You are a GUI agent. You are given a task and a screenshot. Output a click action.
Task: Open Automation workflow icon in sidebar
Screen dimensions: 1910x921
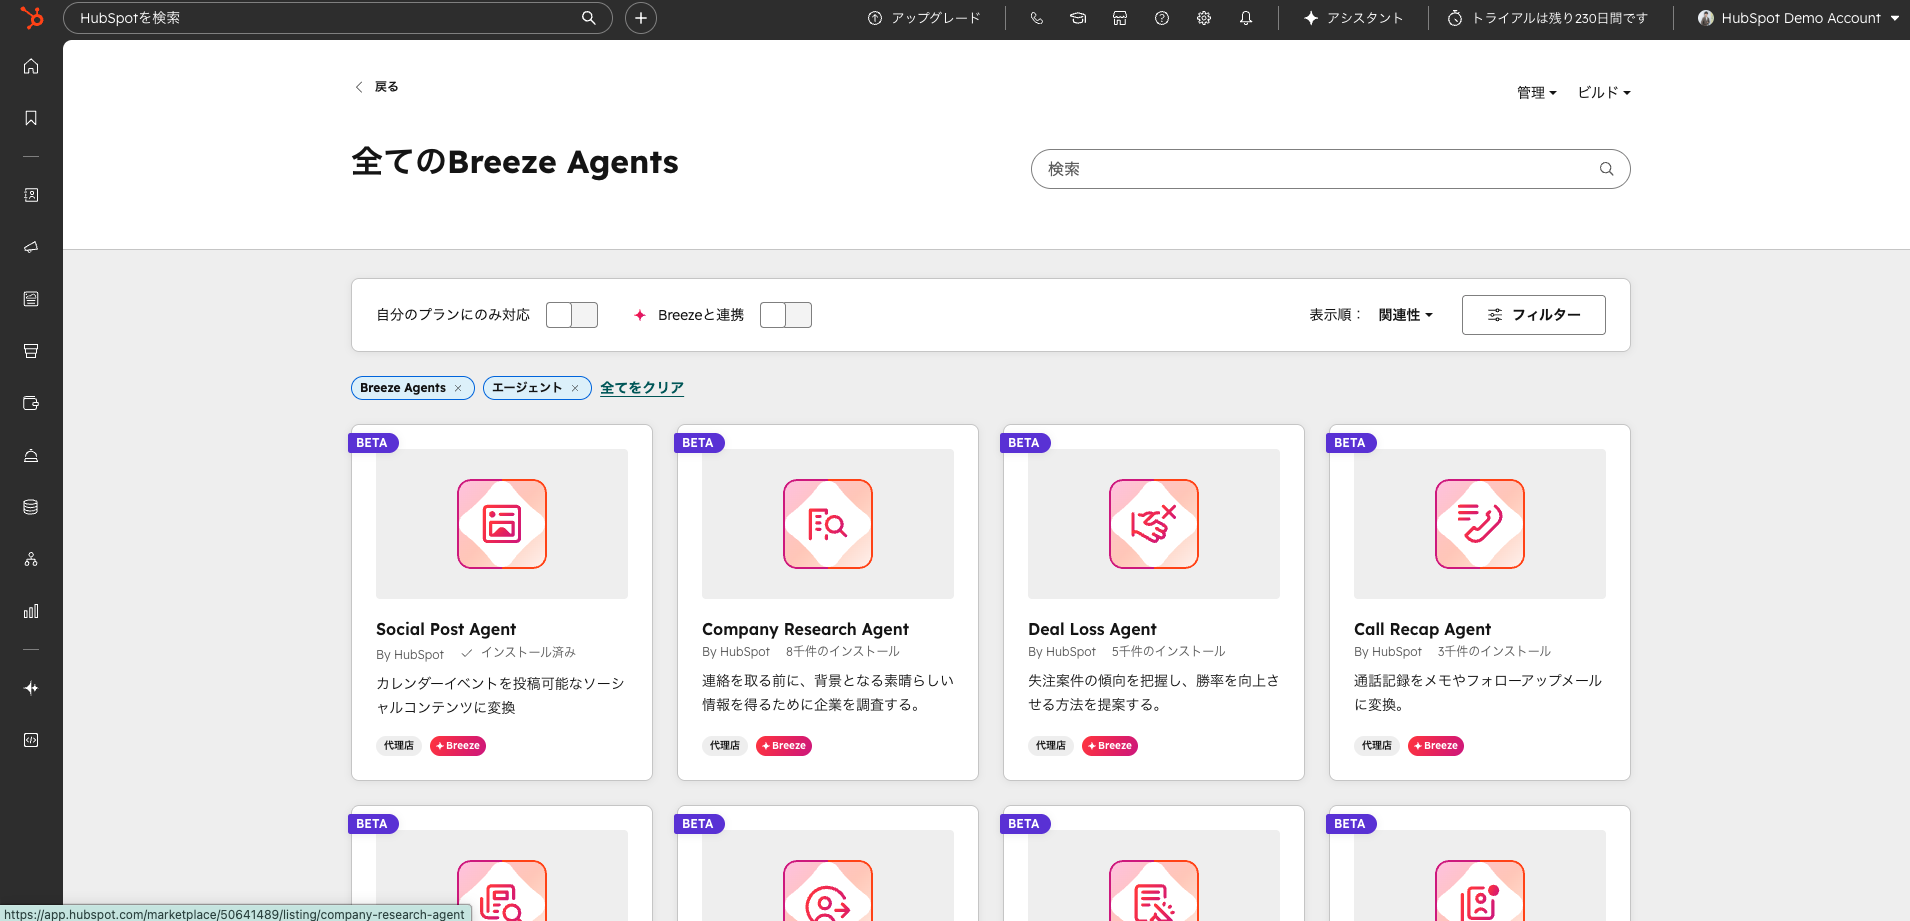[x=31, y=559]
